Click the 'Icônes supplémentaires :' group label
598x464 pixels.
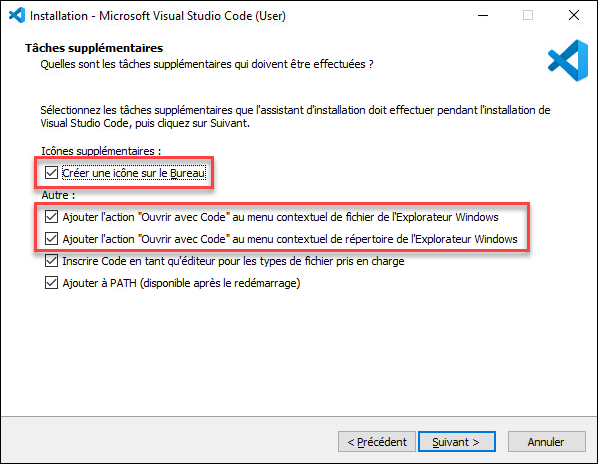101,151
